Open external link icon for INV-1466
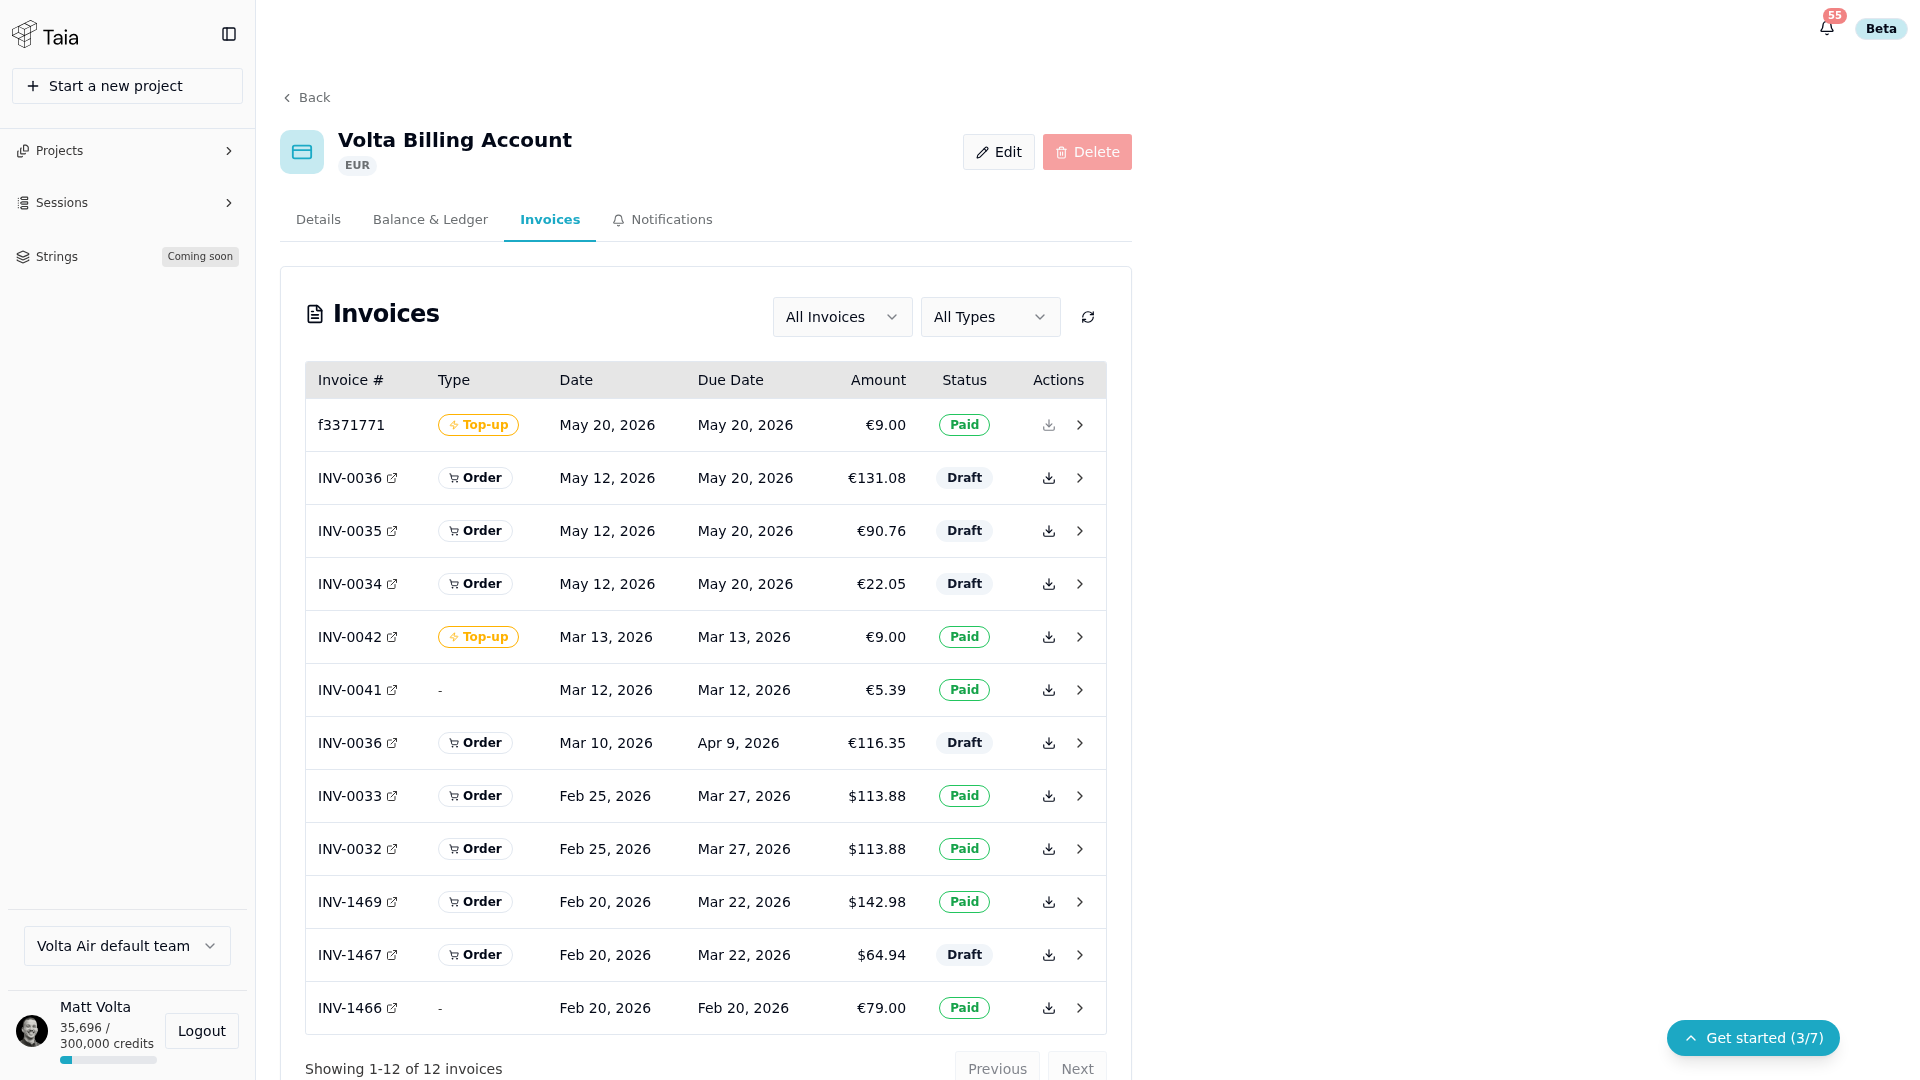The image size is (1920, 1080). pos(392,1008)
